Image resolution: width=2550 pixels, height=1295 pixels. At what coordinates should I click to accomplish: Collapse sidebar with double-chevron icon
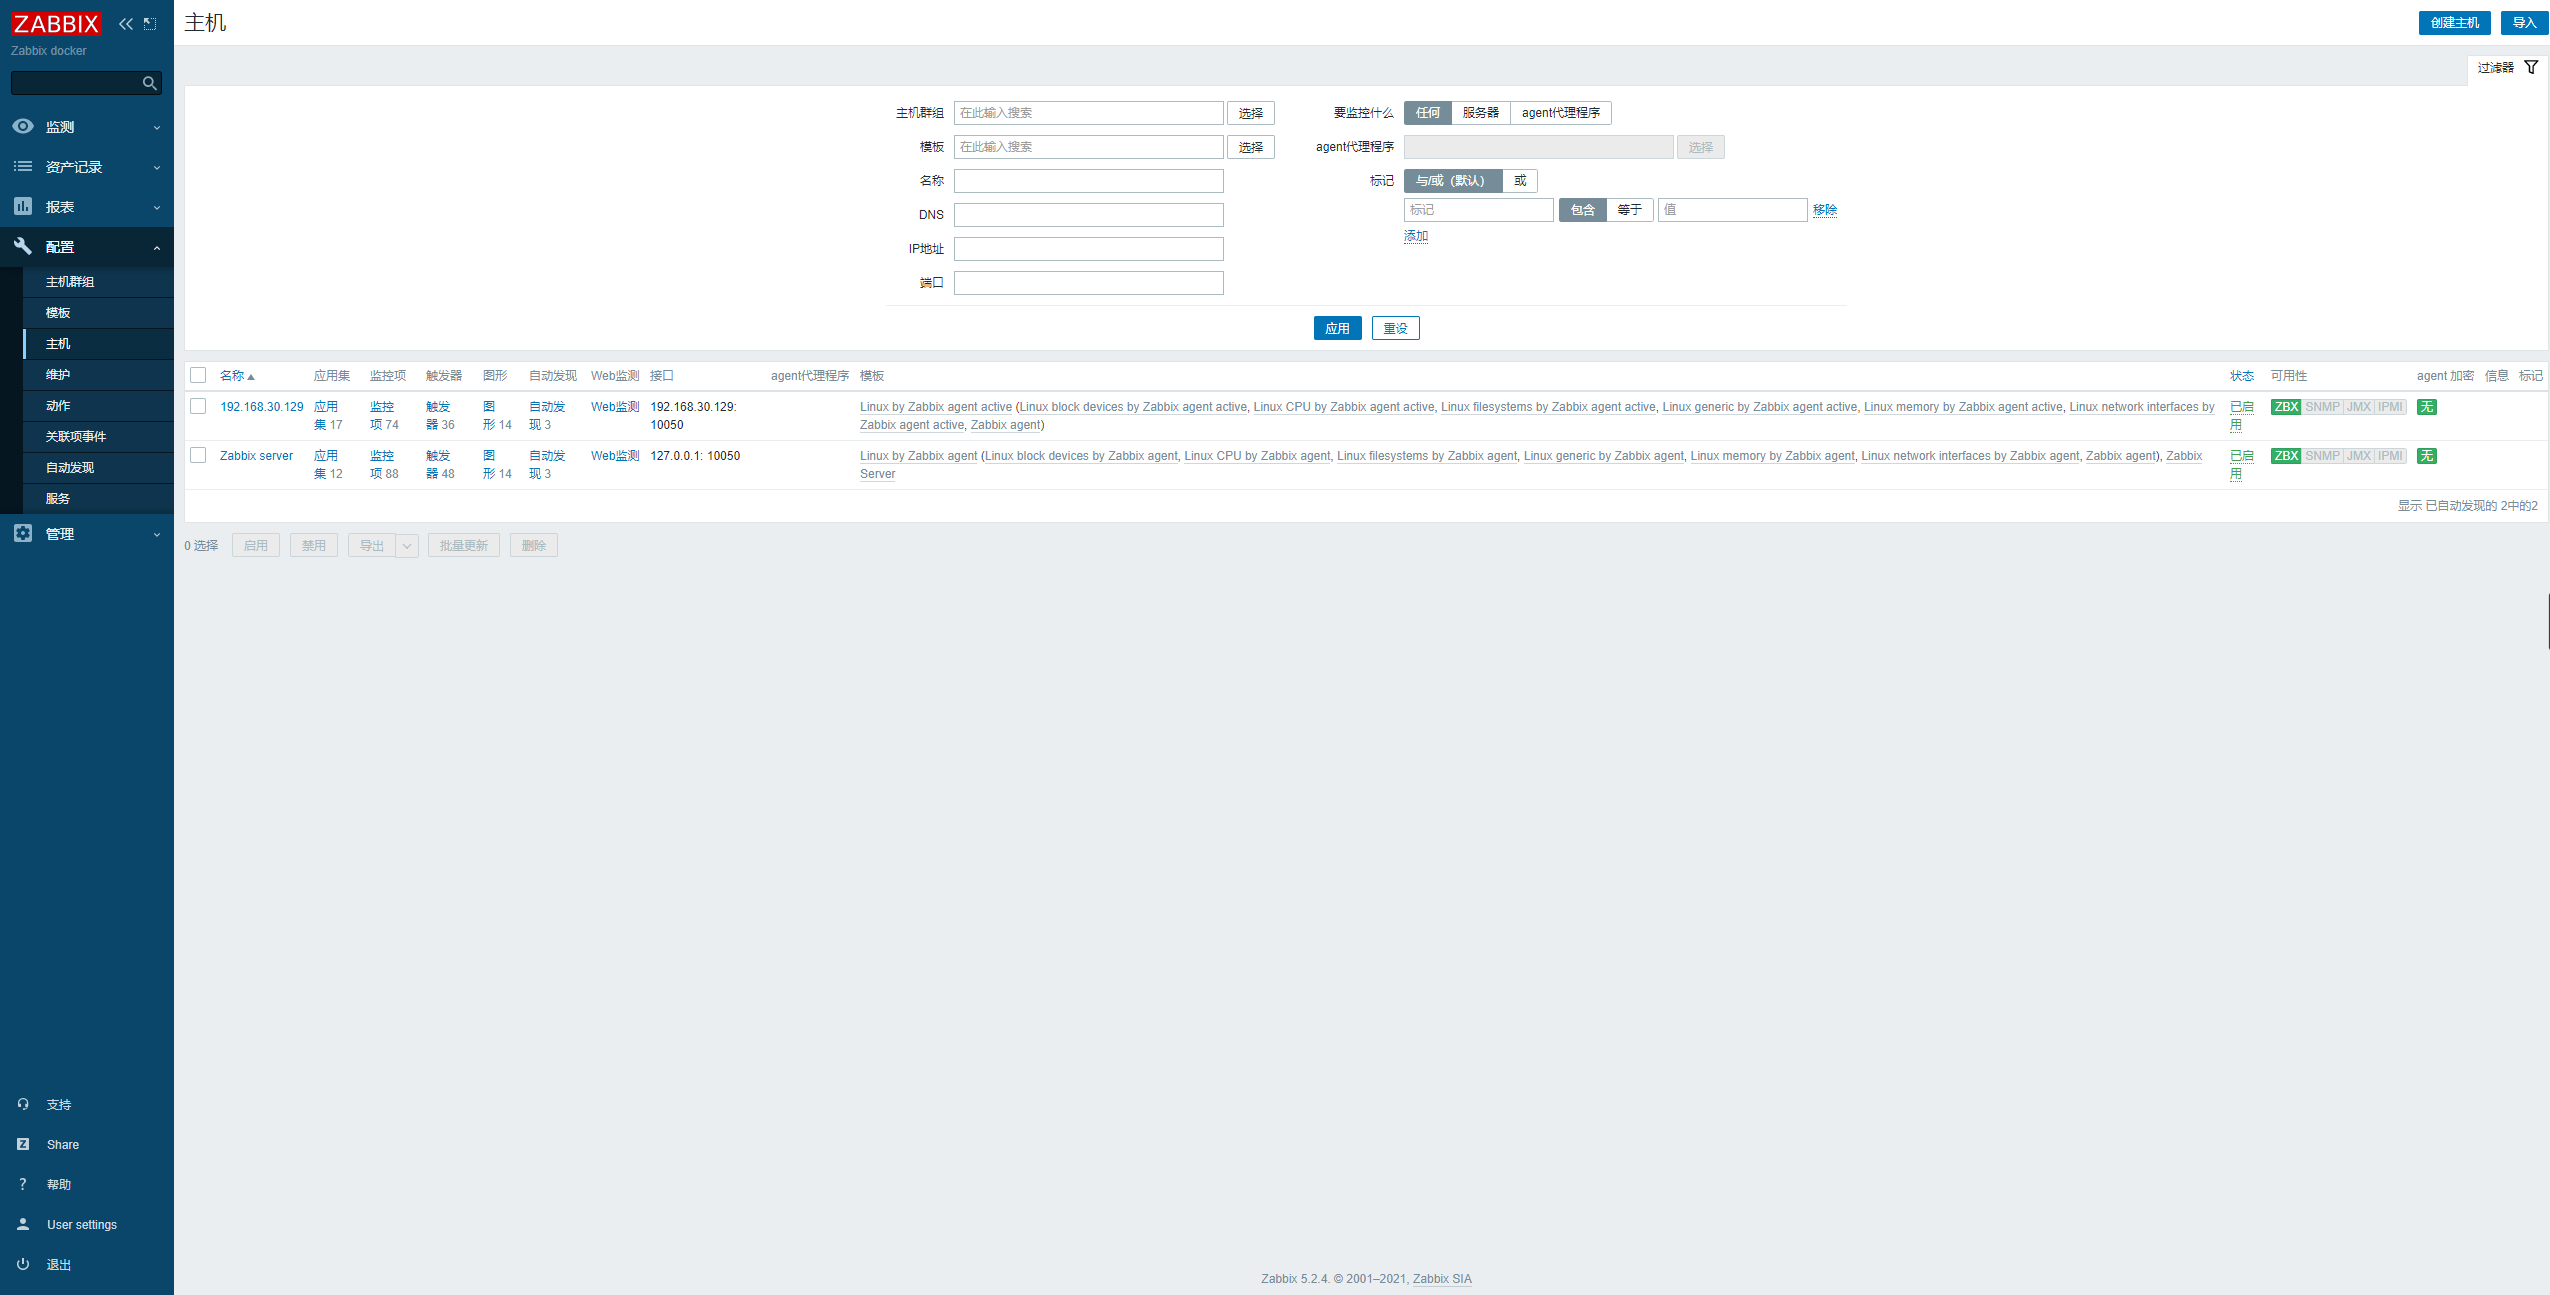point(125,23)
